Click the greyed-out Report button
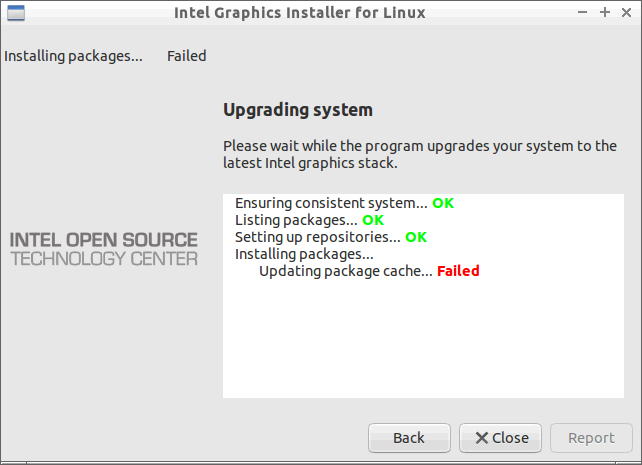 591,438
